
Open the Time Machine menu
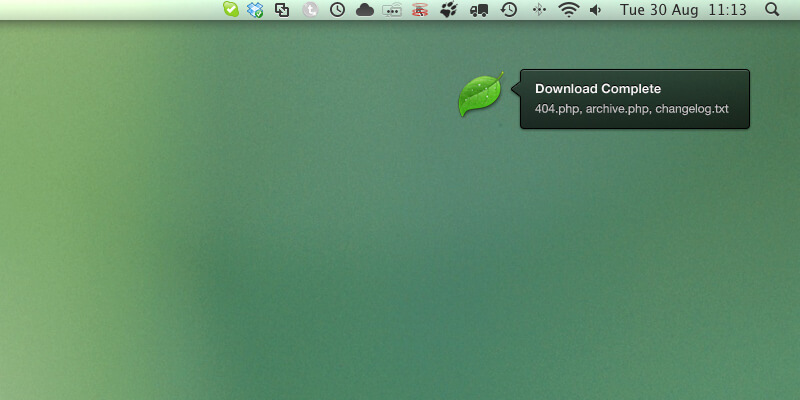point(509,10)
